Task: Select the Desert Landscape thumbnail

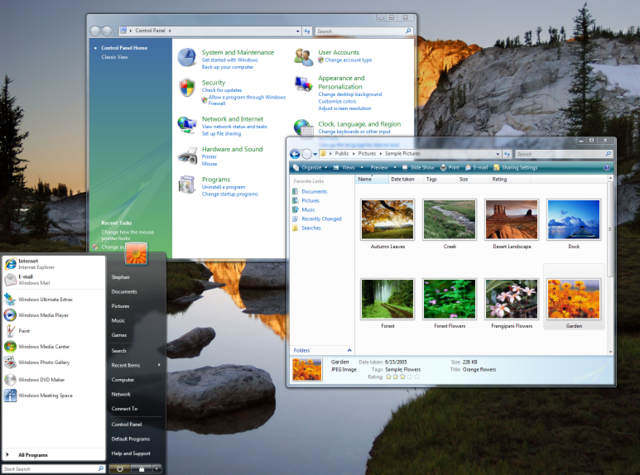Action: pyautogui.click(x=511, y=219)
